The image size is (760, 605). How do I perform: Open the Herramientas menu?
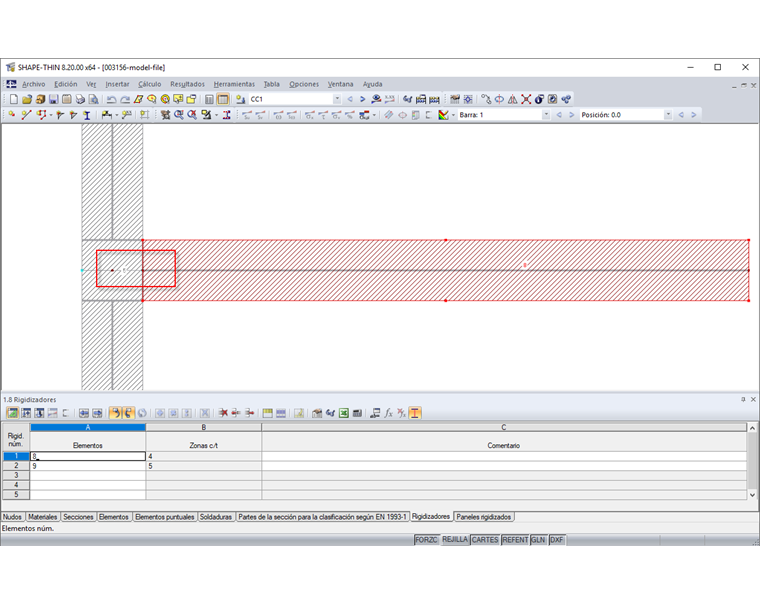[234, 84]
